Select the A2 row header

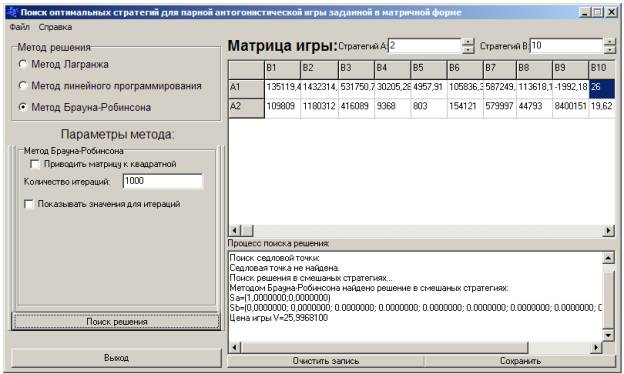[246, 108]
